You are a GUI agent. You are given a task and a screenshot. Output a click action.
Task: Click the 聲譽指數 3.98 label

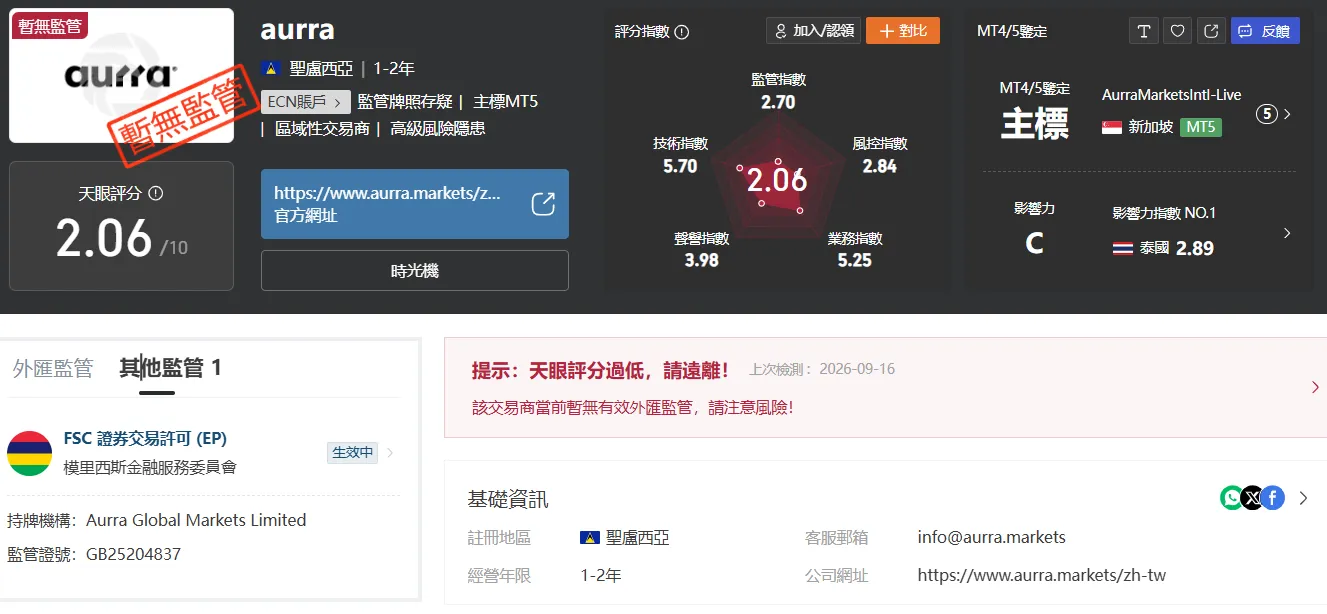click(x=701, y=249)
